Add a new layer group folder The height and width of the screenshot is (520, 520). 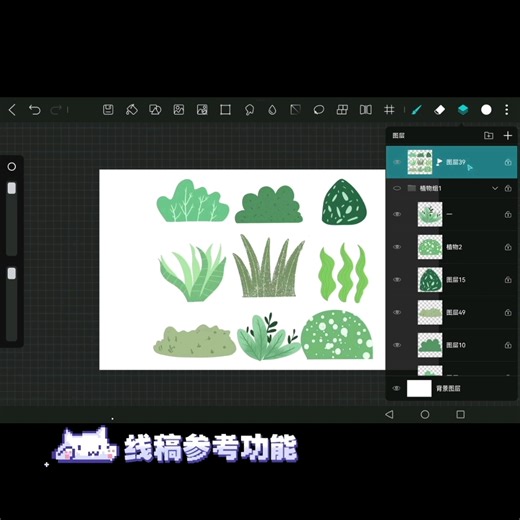pyautogui.click(x=489, y=135)
